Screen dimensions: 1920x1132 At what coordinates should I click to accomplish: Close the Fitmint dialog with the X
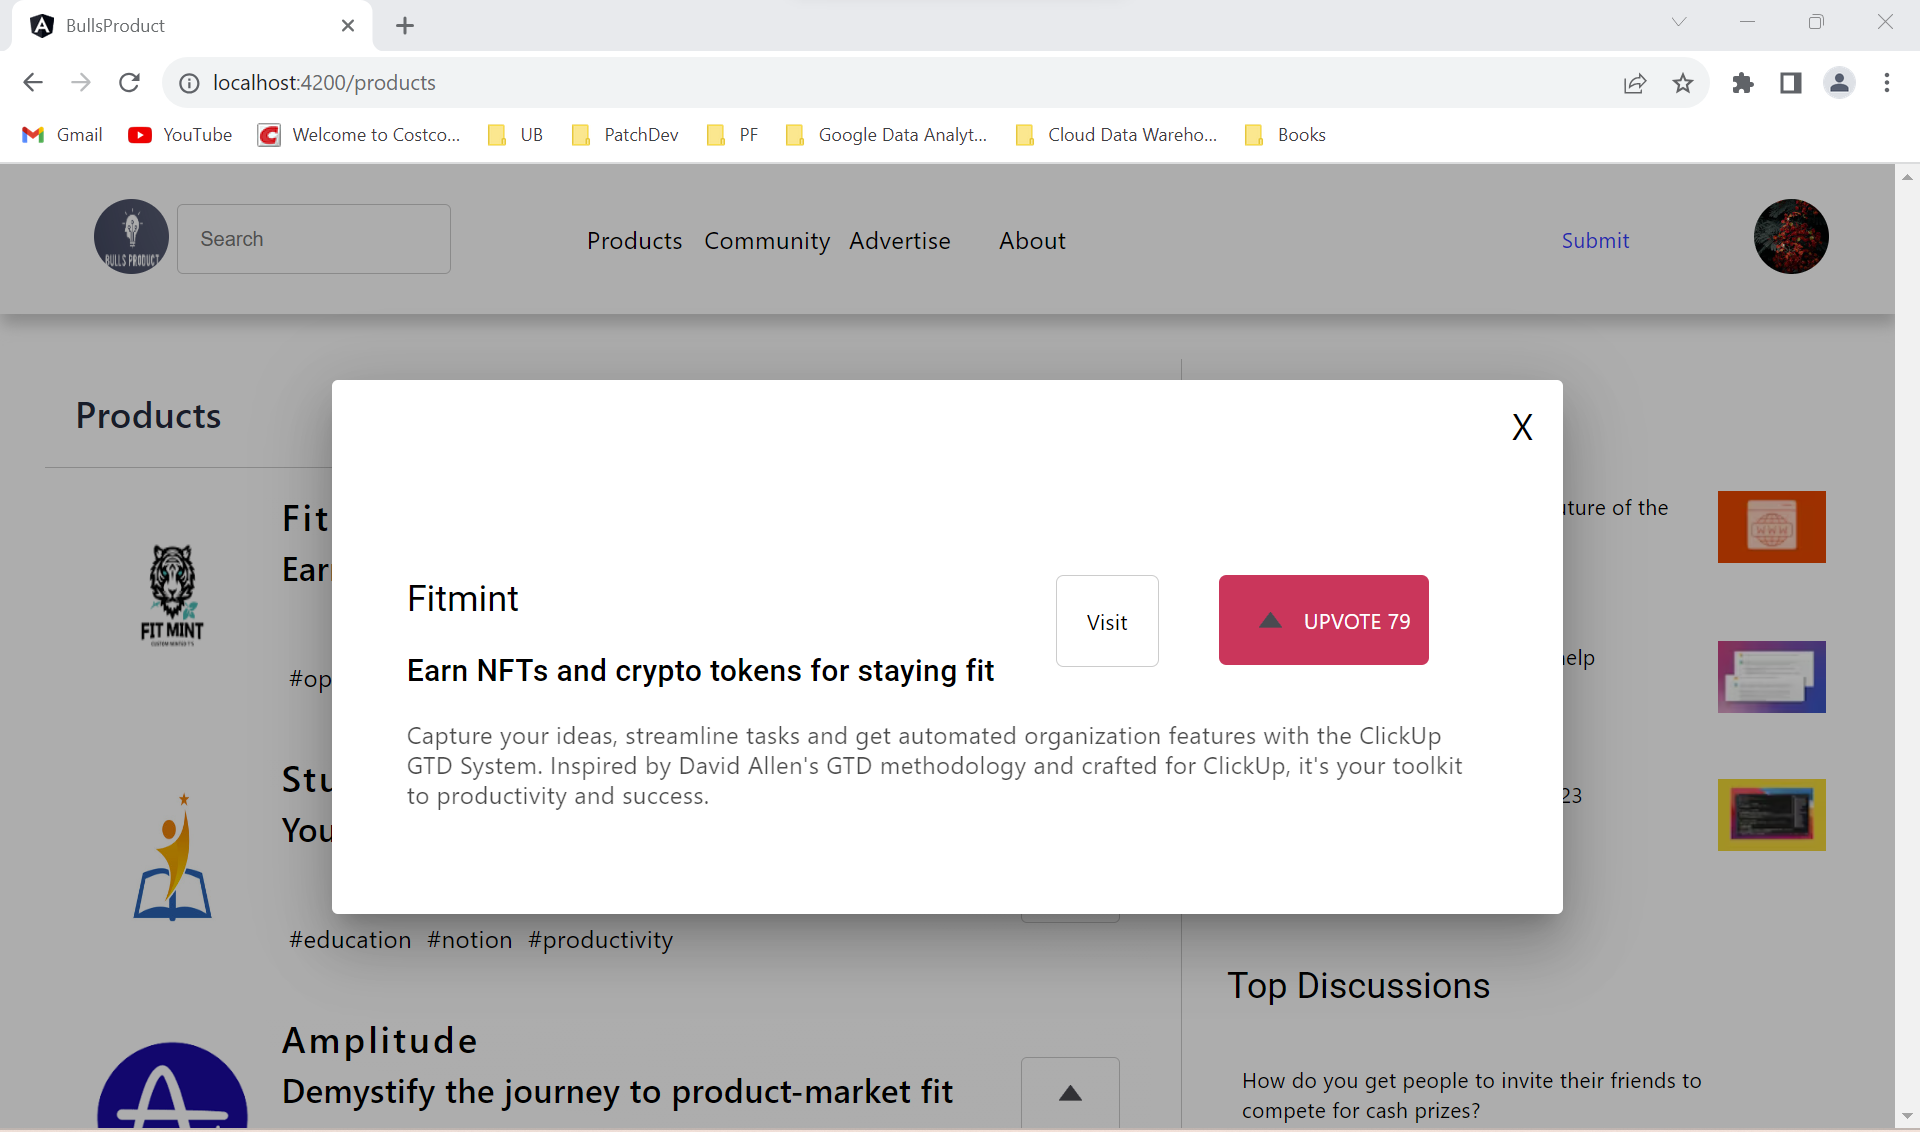coord(1522,426)
